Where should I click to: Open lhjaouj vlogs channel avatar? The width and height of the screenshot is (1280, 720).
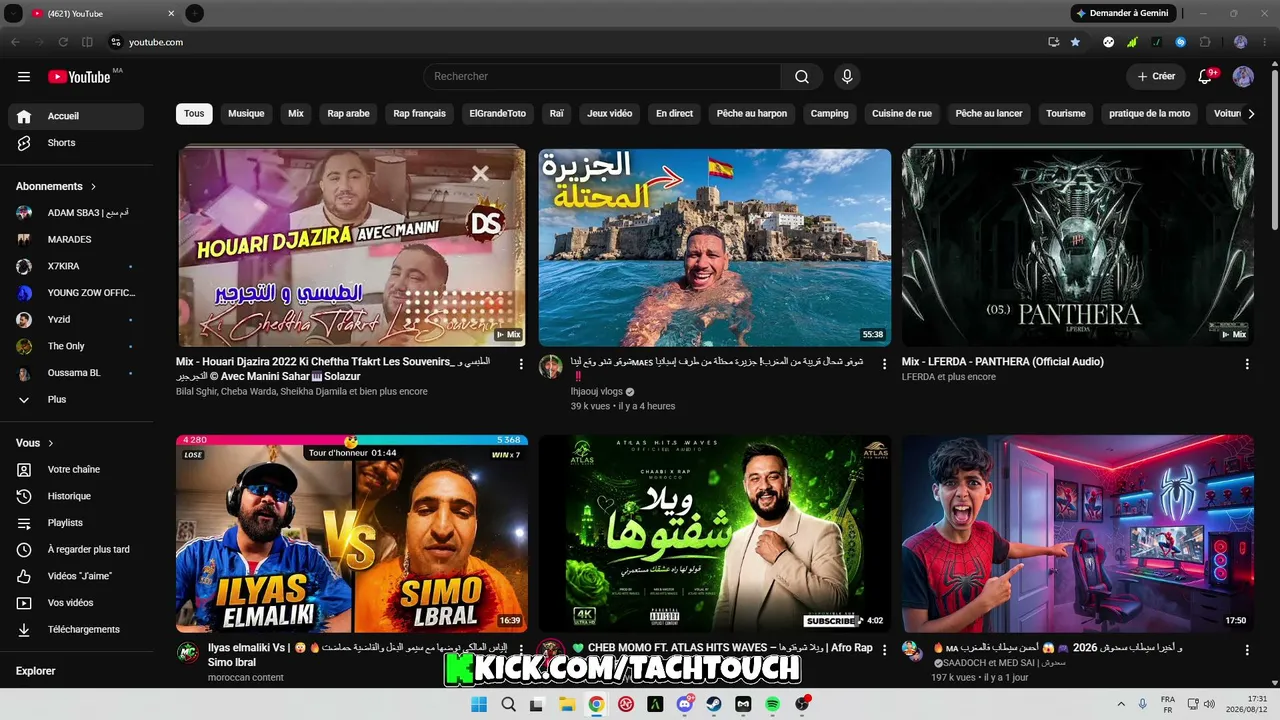point(550,366)
